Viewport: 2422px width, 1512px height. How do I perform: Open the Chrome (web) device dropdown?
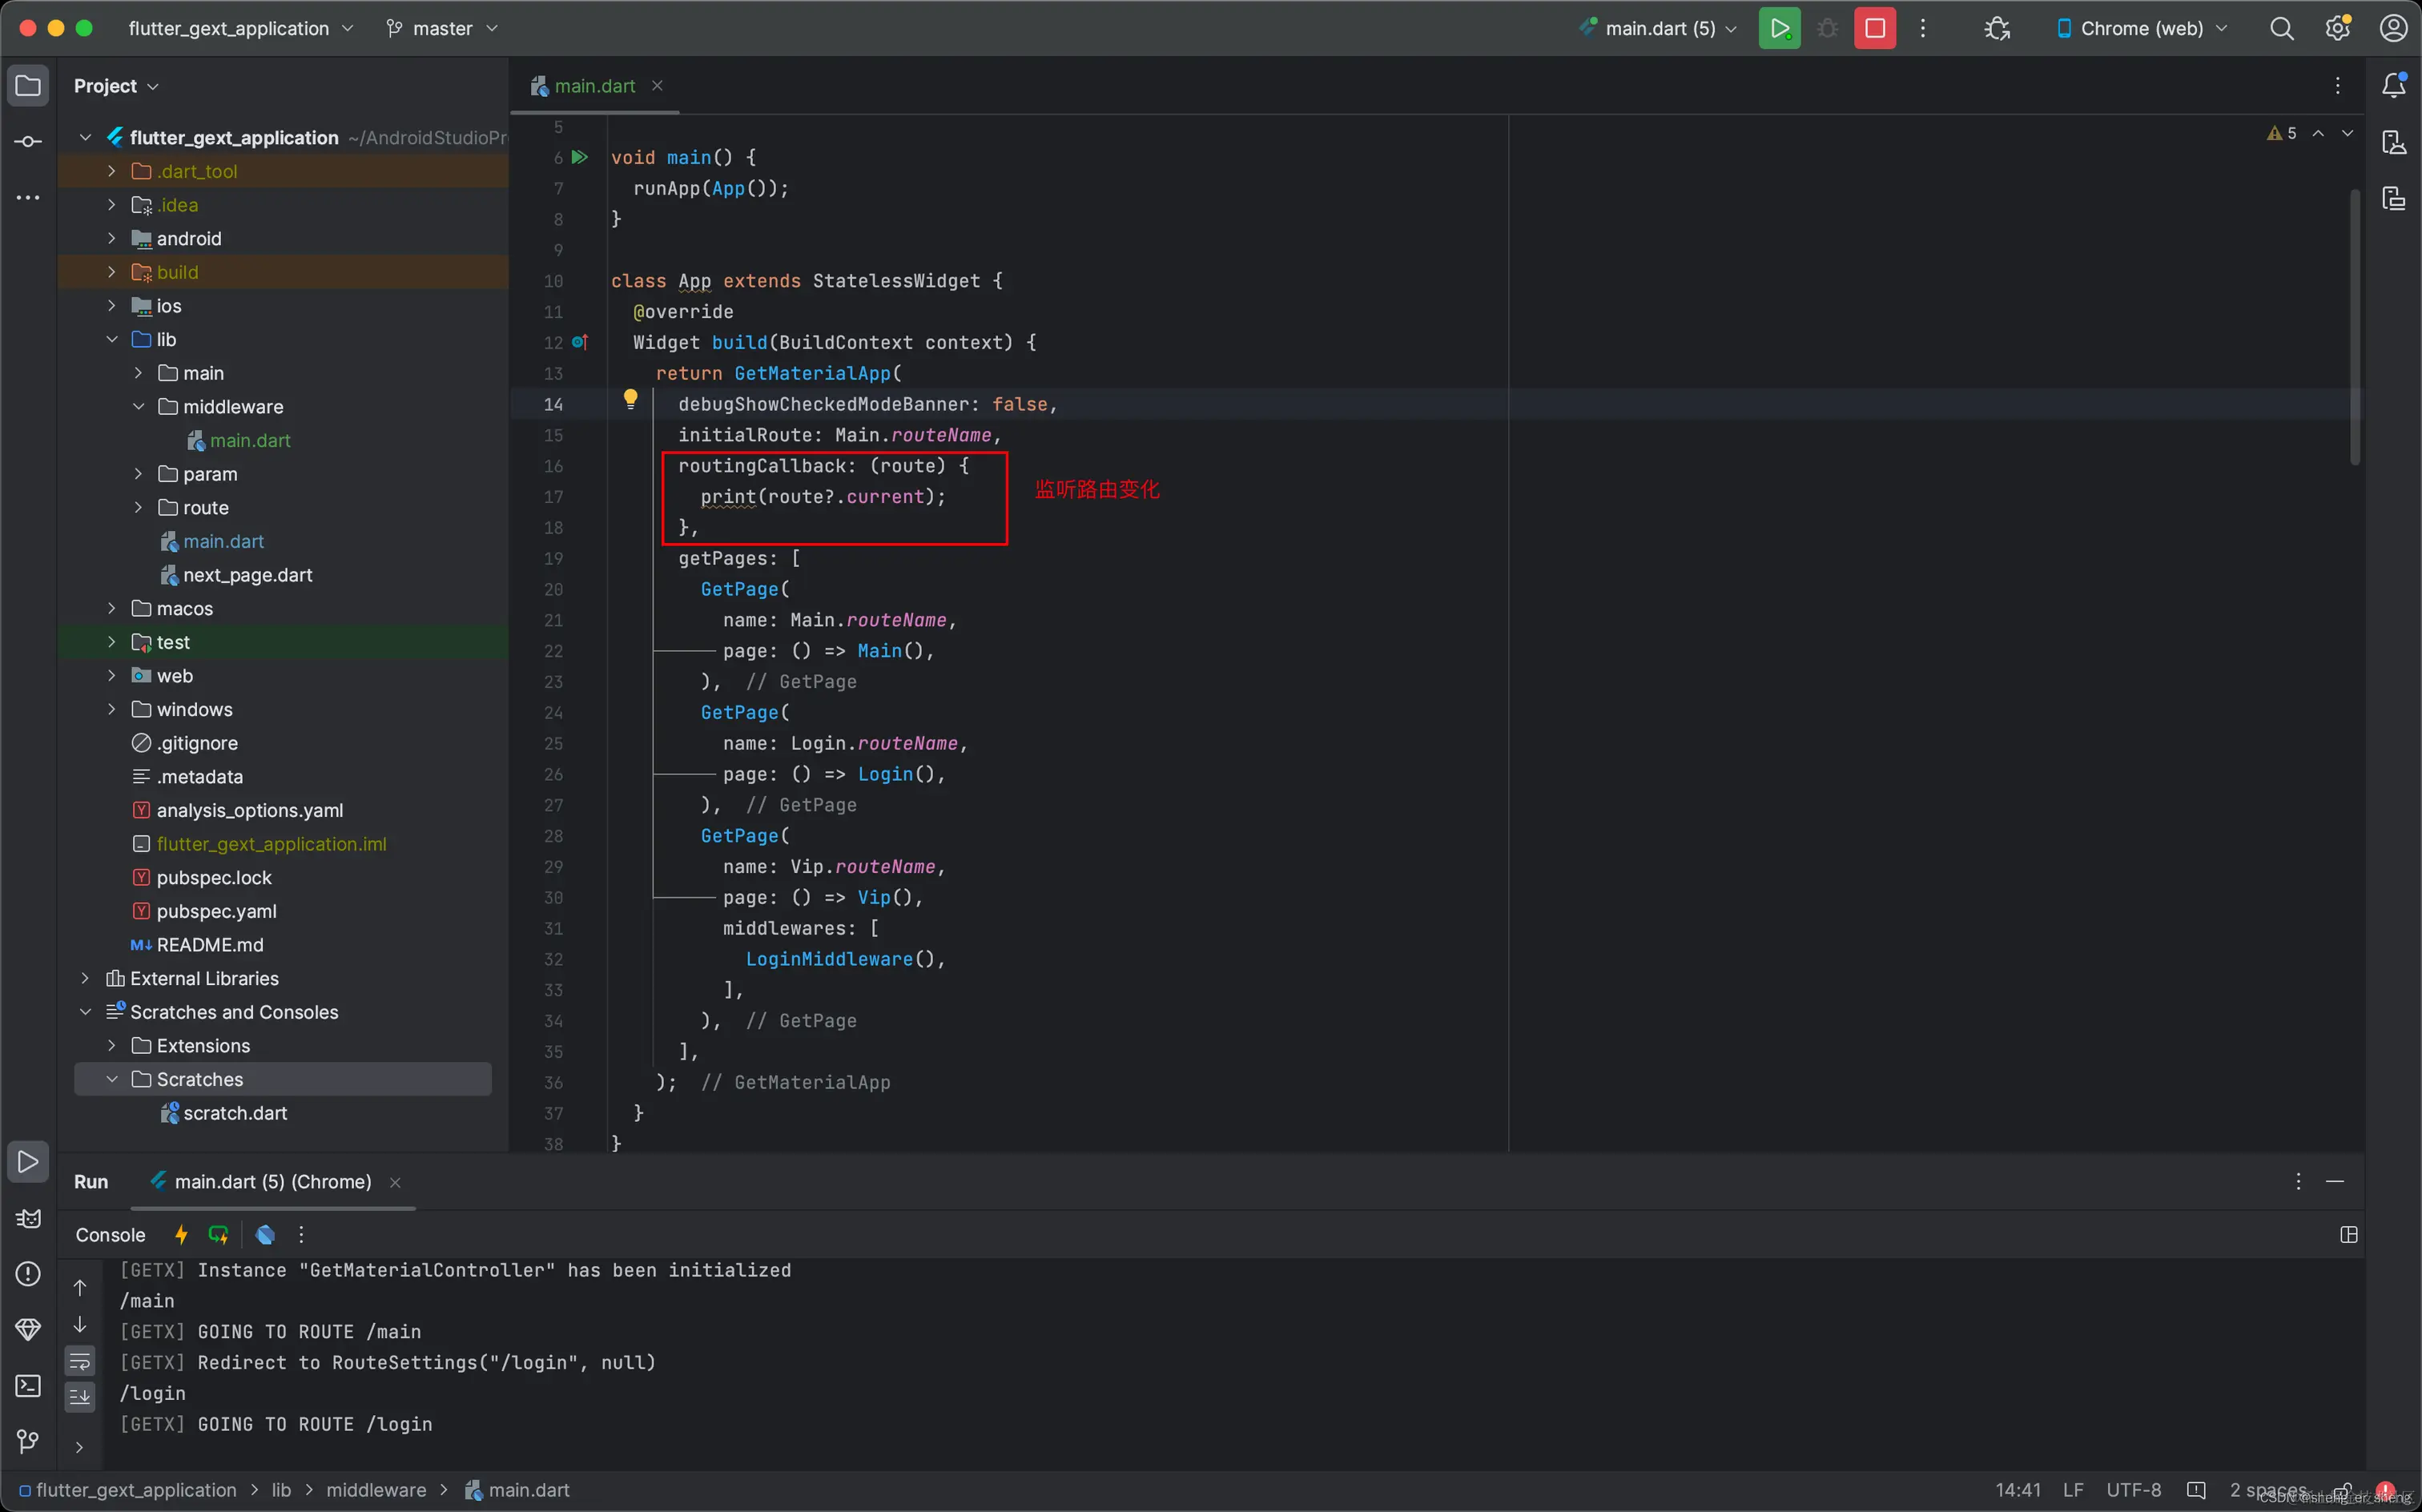coord(2141,28)
